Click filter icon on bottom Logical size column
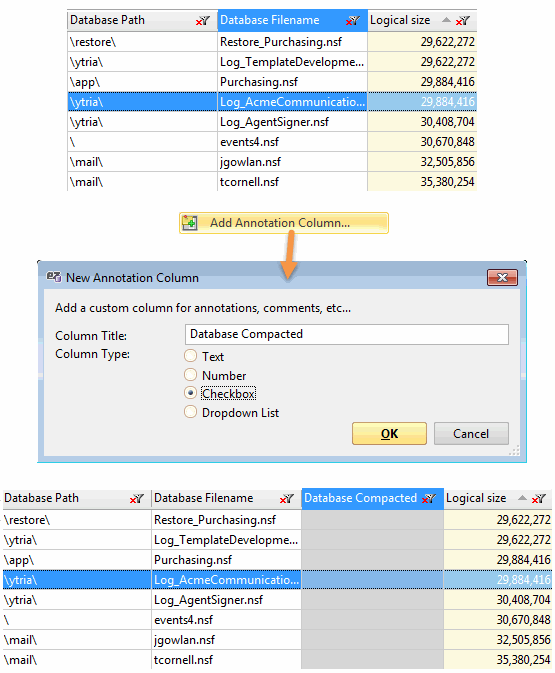Viewport: 555px width, 673px height. click(x=539, y=498)
